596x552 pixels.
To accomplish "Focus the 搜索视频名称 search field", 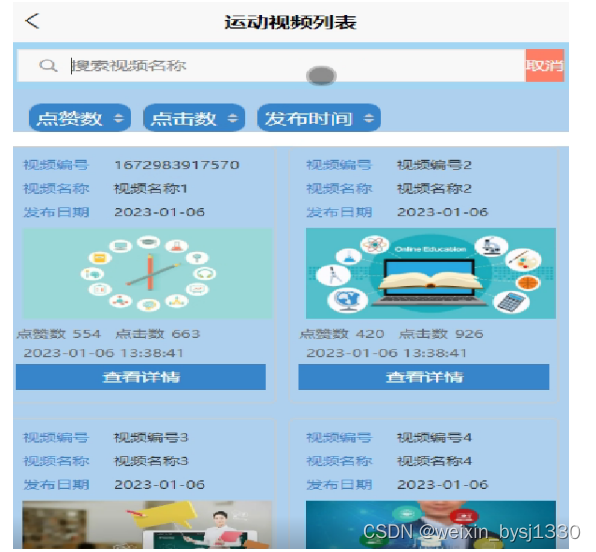I will tap(271, 65).
